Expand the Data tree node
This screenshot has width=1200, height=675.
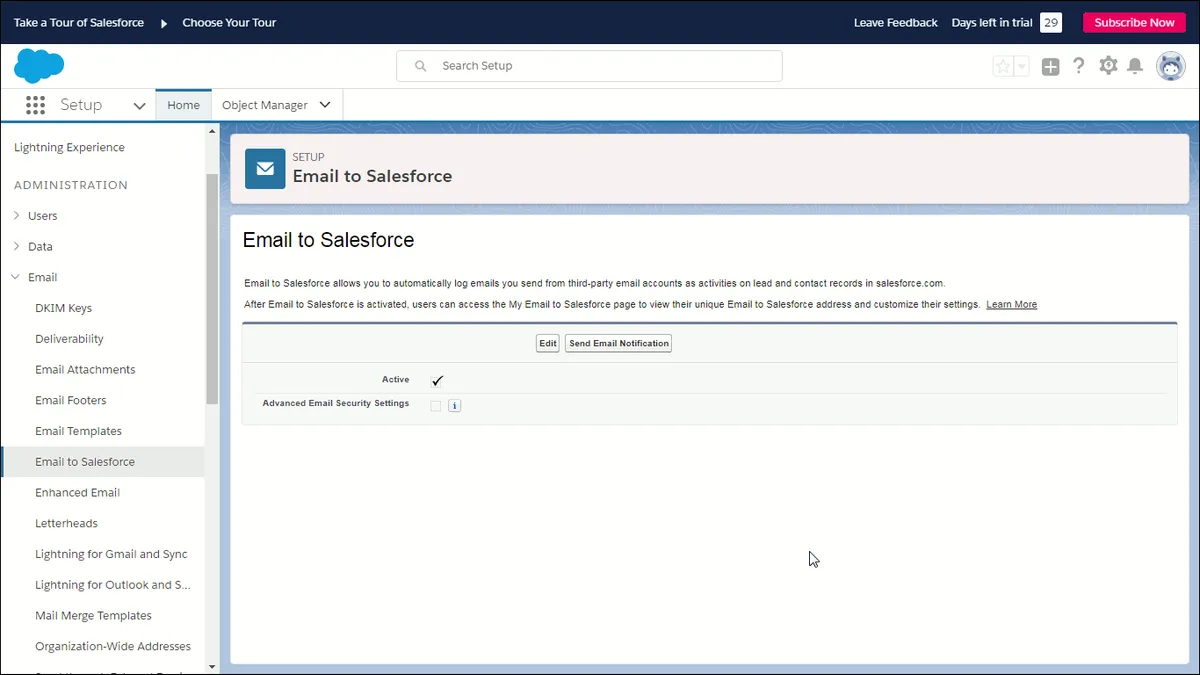tap(16, 247)
